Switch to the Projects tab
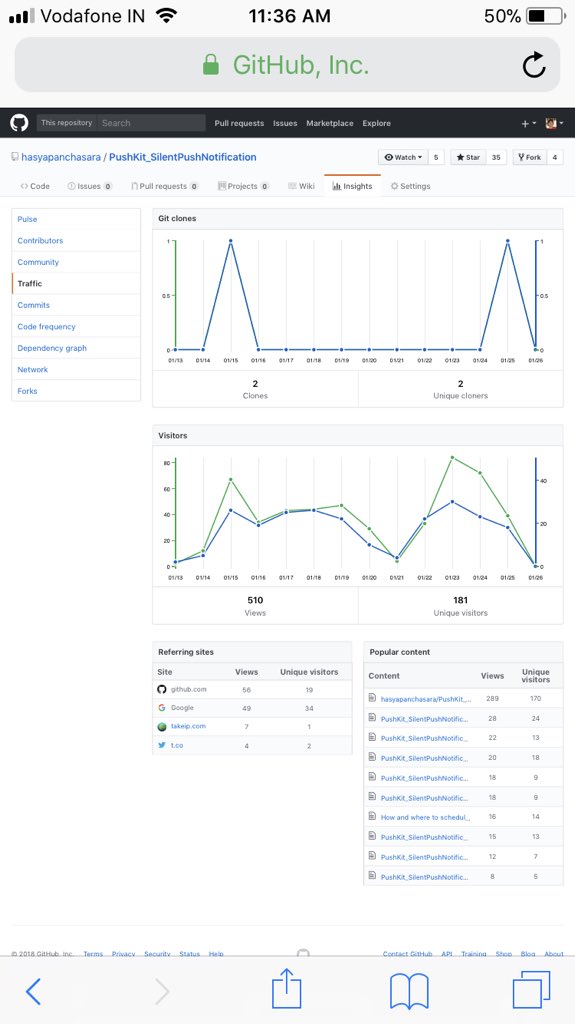 (x=243, y=186)
